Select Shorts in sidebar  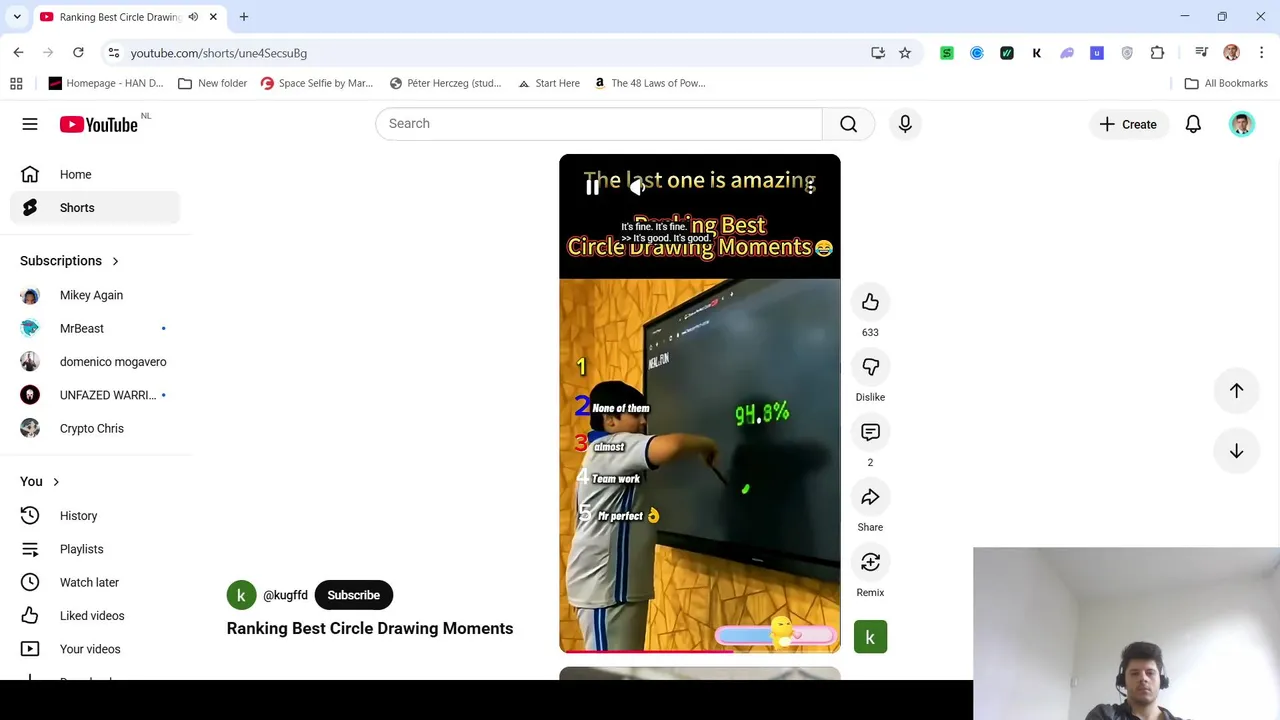click(95, 208)
